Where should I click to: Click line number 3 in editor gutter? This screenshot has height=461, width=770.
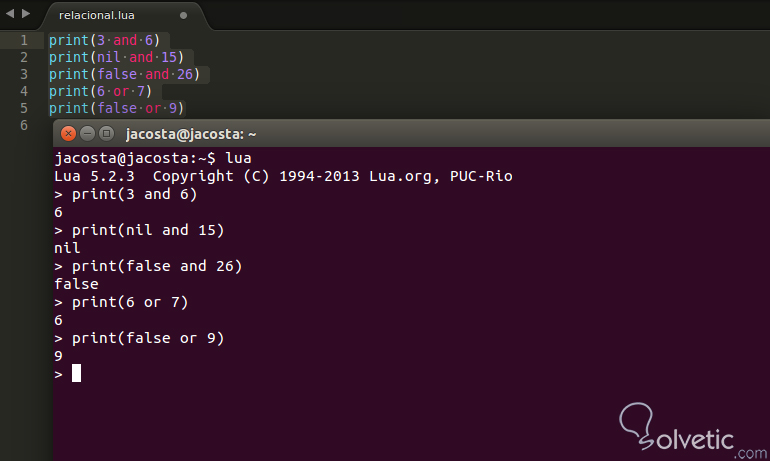[x=23, y=75]
